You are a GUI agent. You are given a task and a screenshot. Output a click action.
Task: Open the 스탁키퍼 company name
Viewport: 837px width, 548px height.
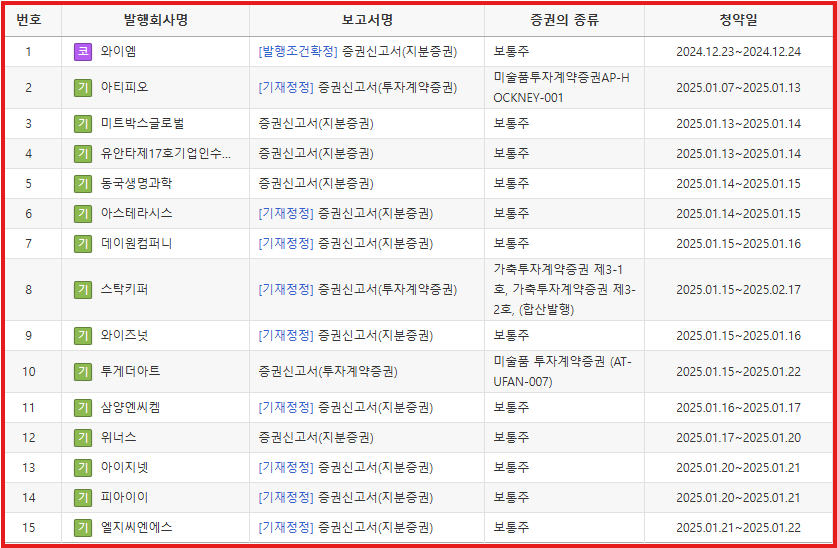[124, 290]
